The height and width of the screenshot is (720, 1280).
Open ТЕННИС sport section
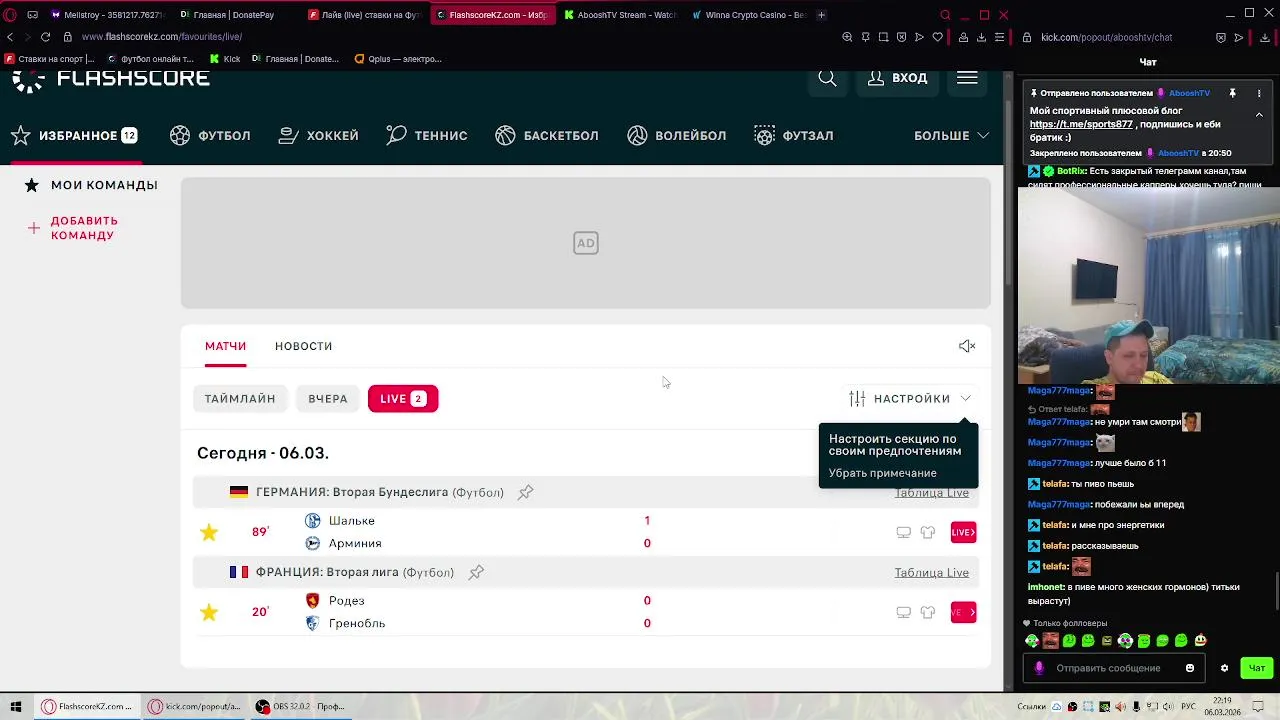[x=426, y=136]
